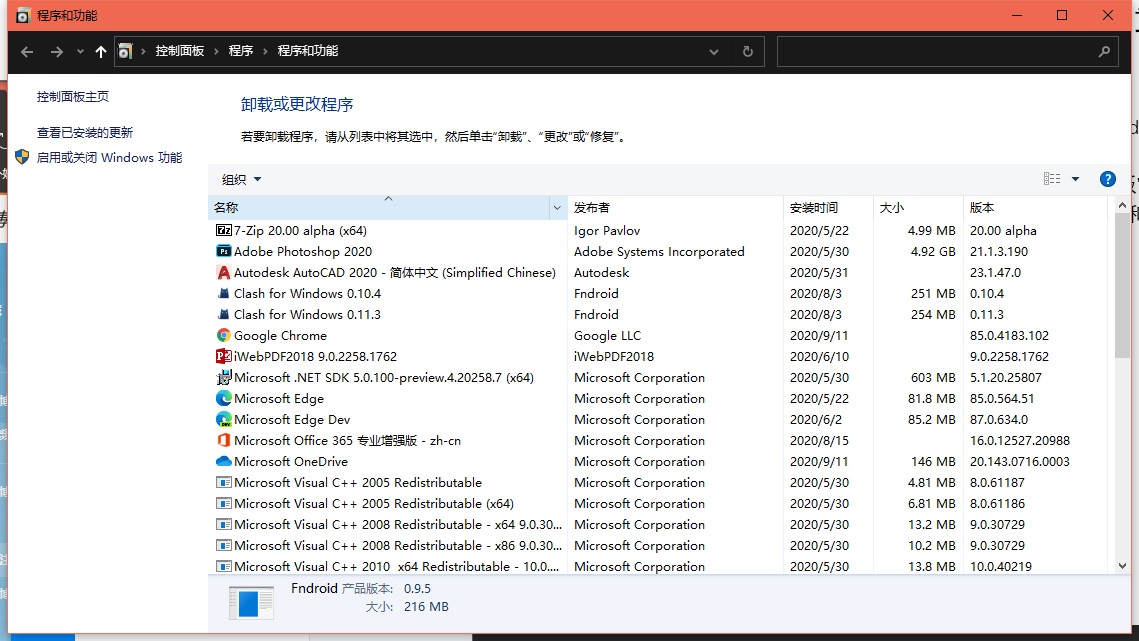Screen dimensions: 1139x641
Task: Click the Visual C++ 2005 Redistributable (x64) icon
Action: click(224, 504)
